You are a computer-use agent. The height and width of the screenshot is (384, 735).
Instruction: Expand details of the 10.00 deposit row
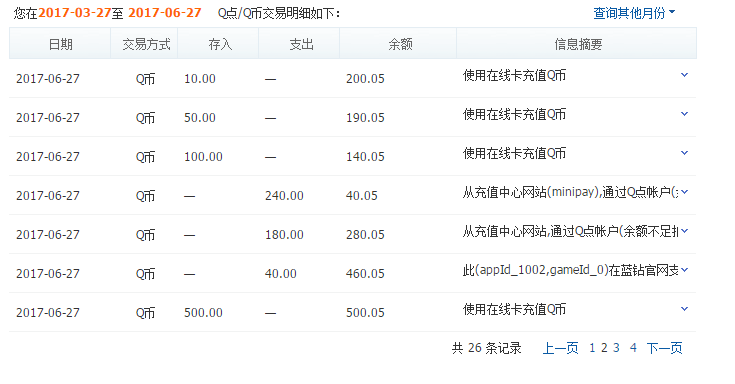tap(684, 75)
